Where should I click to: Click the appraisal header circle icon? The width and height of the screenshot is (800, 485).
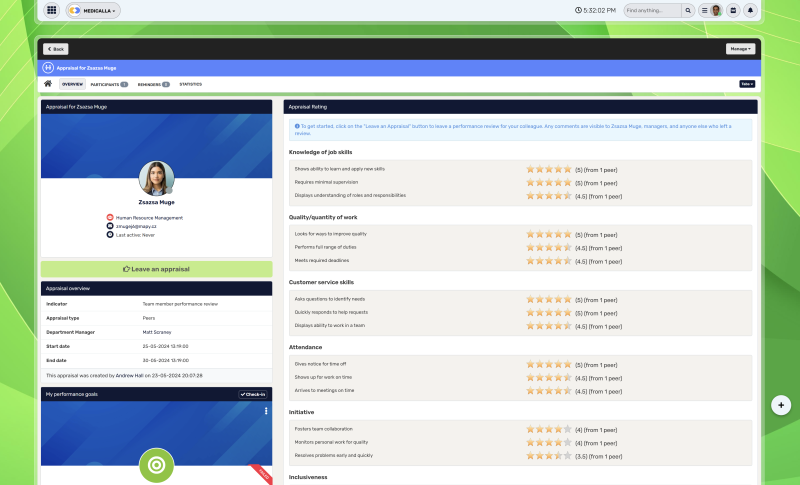pyautogui.click(x=48, y=67)
